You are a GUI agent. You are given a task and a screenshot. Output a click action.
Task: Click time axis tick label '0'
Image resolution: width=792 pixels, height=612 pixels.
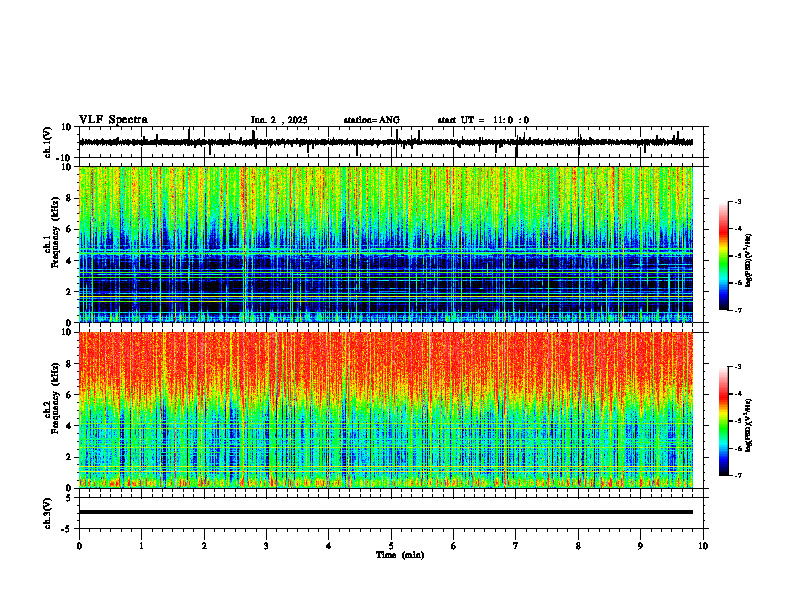(x=79, y=546)
